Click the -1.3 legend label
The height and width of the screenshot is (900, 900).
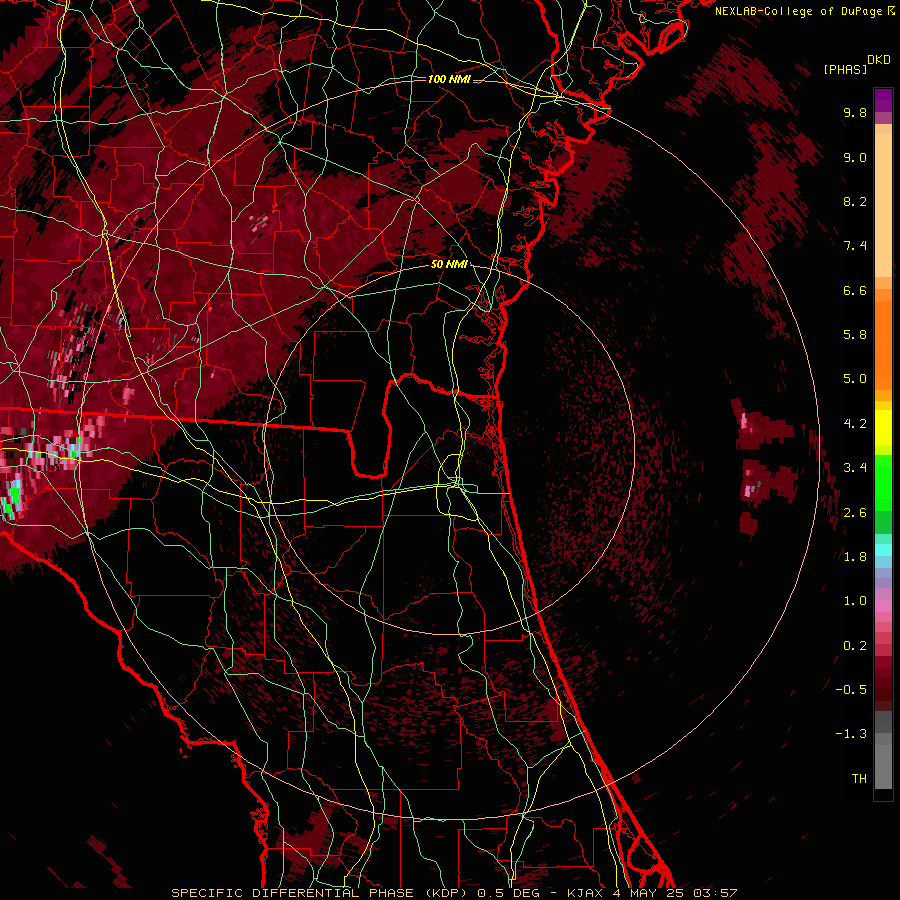(851, 734)
